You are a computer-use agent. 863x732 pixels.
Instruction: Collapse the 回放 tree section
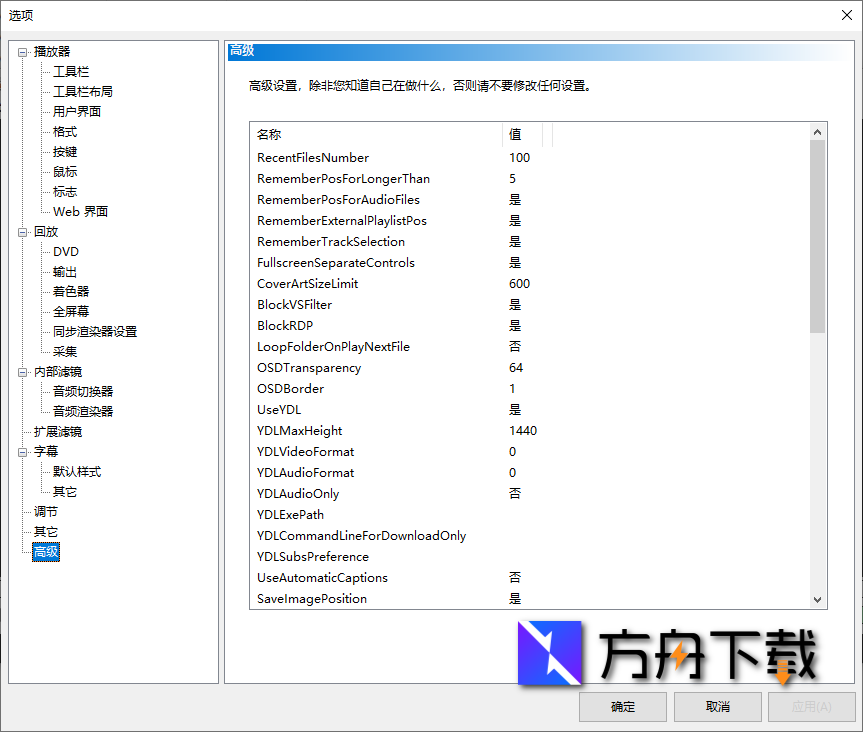pyautogui.click(x=23, y=232)
